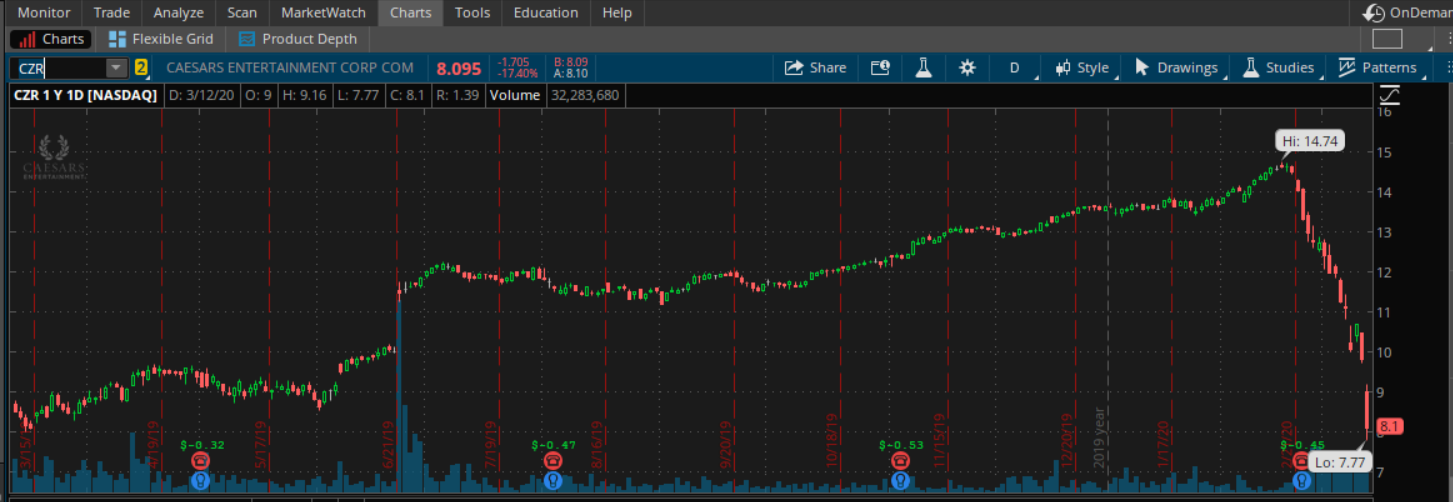The width and height of the screenshot is (1453, 502).
Task: Click the 8.095 last price quote
Action: [x=459, y=69]
